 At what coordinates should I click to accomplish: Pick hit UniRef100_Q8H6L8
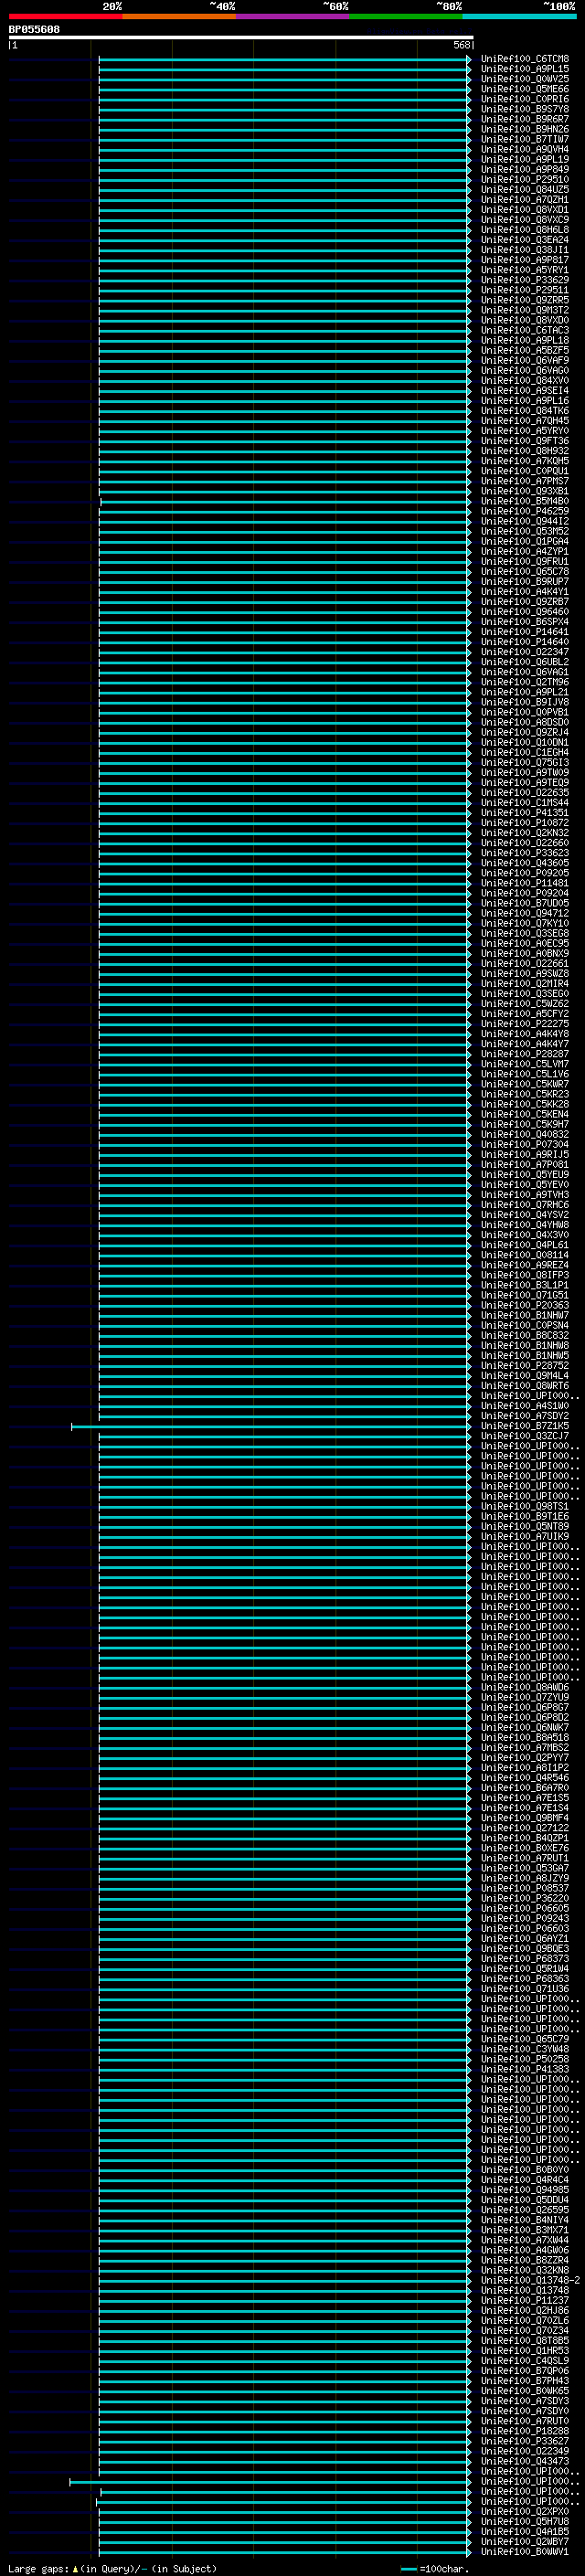524,230
